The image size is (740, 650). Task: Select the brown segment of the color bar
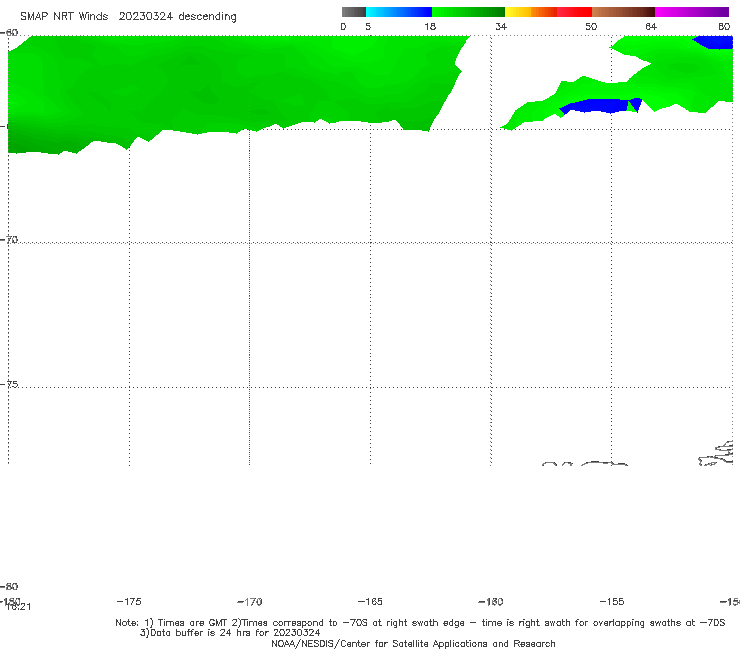tap(623, 12)
